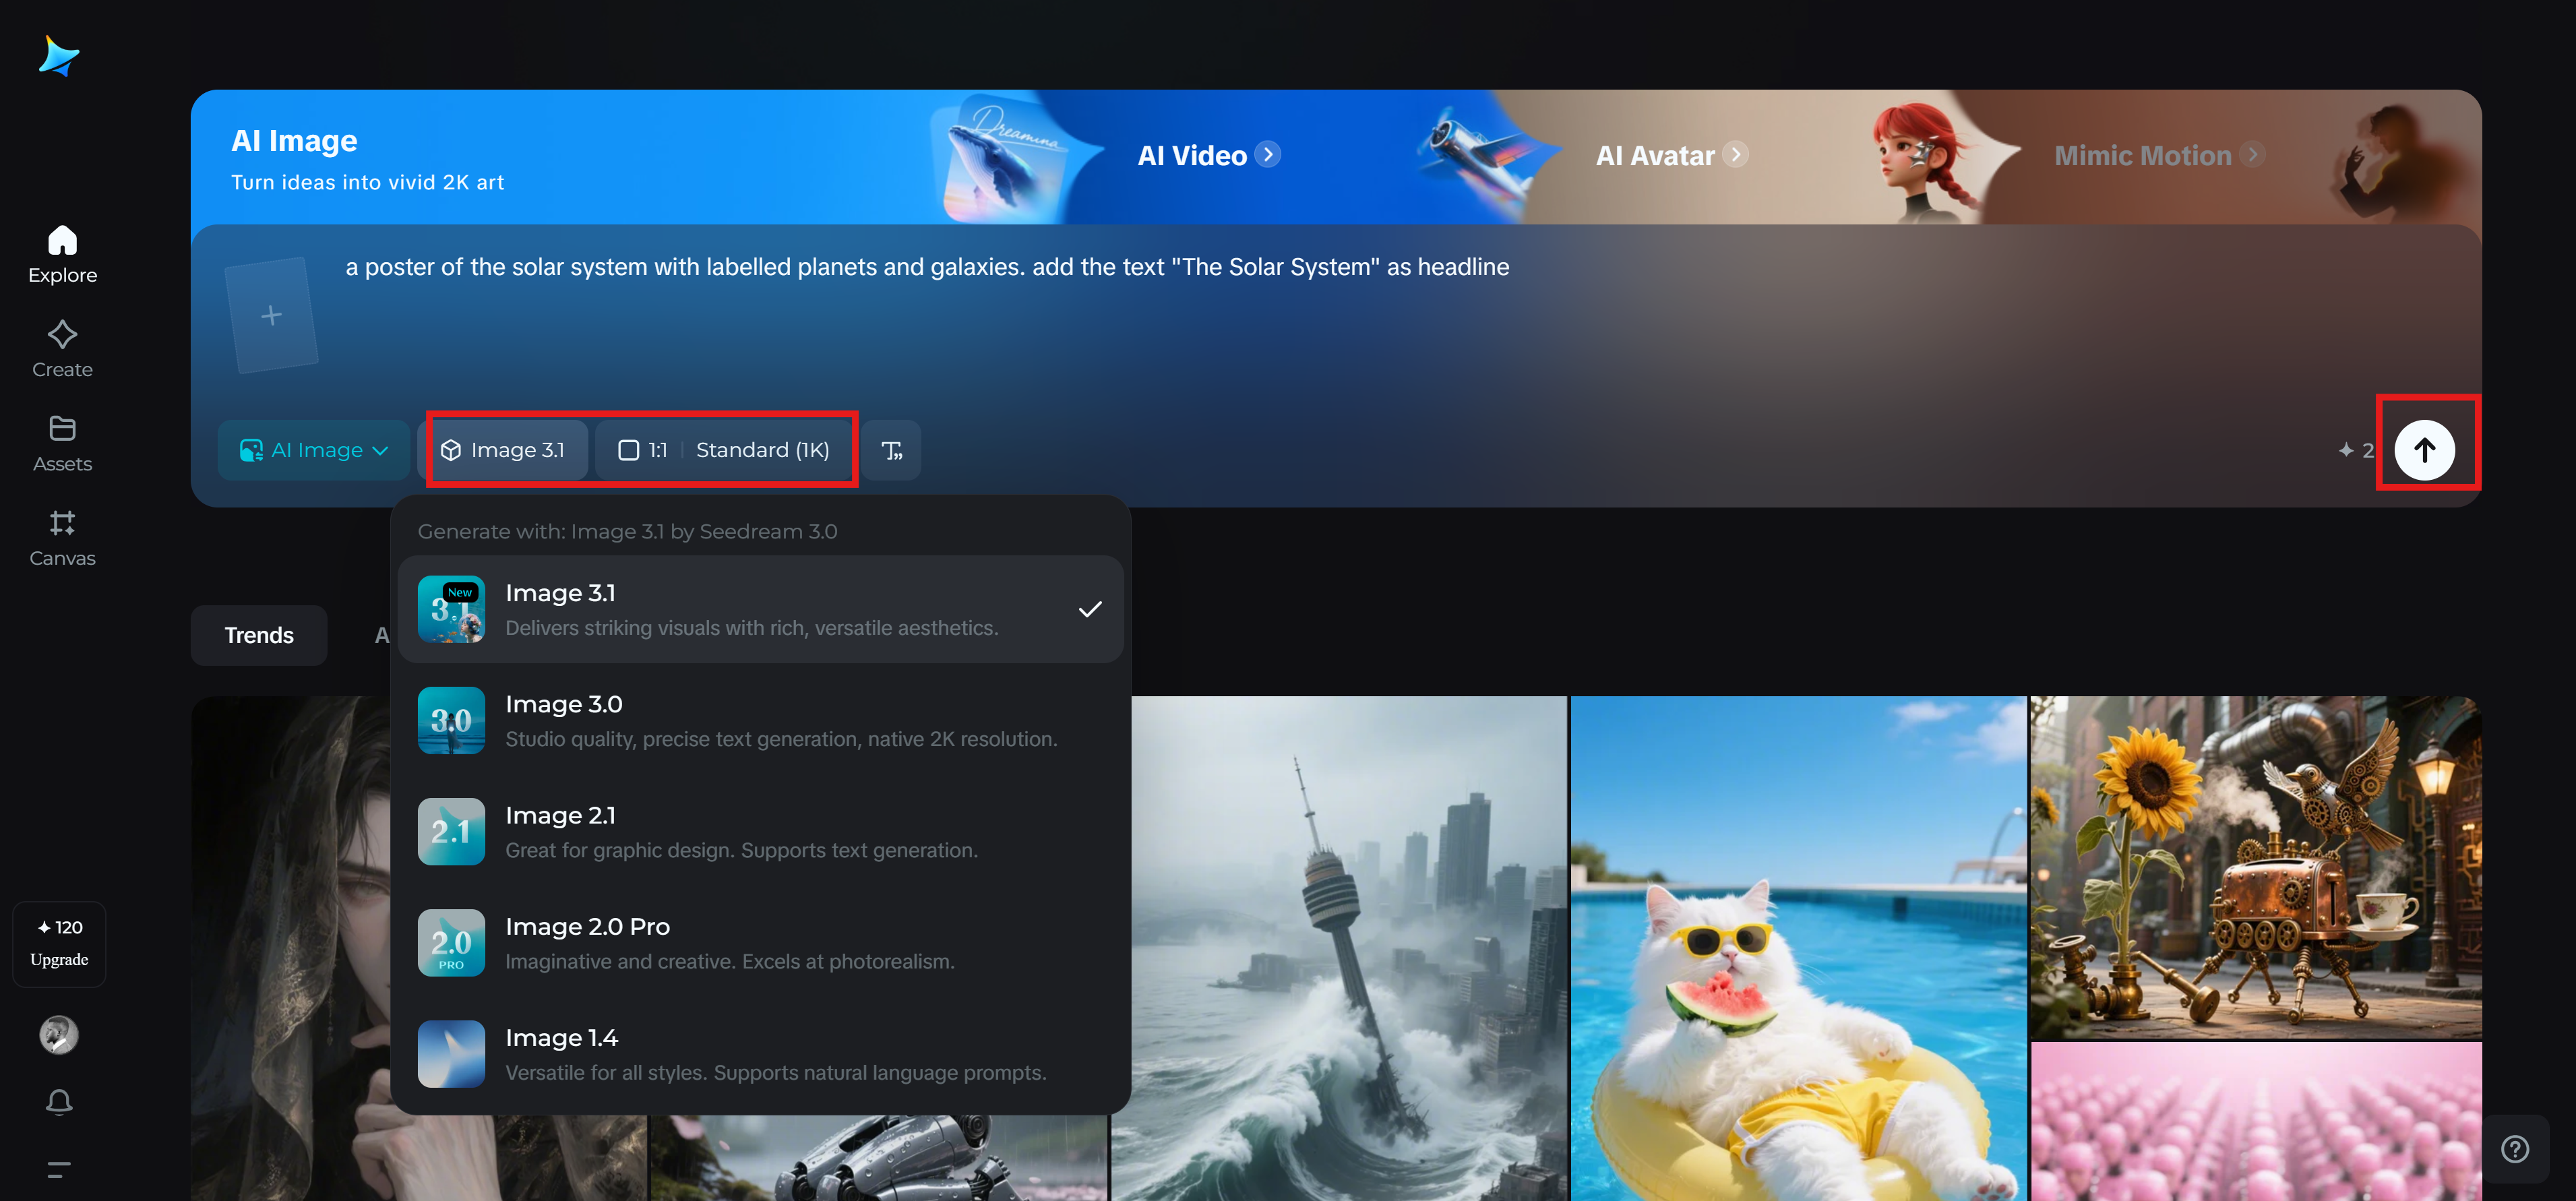Click the user profile avatar
Viewport: 2576px width, 1201px height.
[59, 1035]
